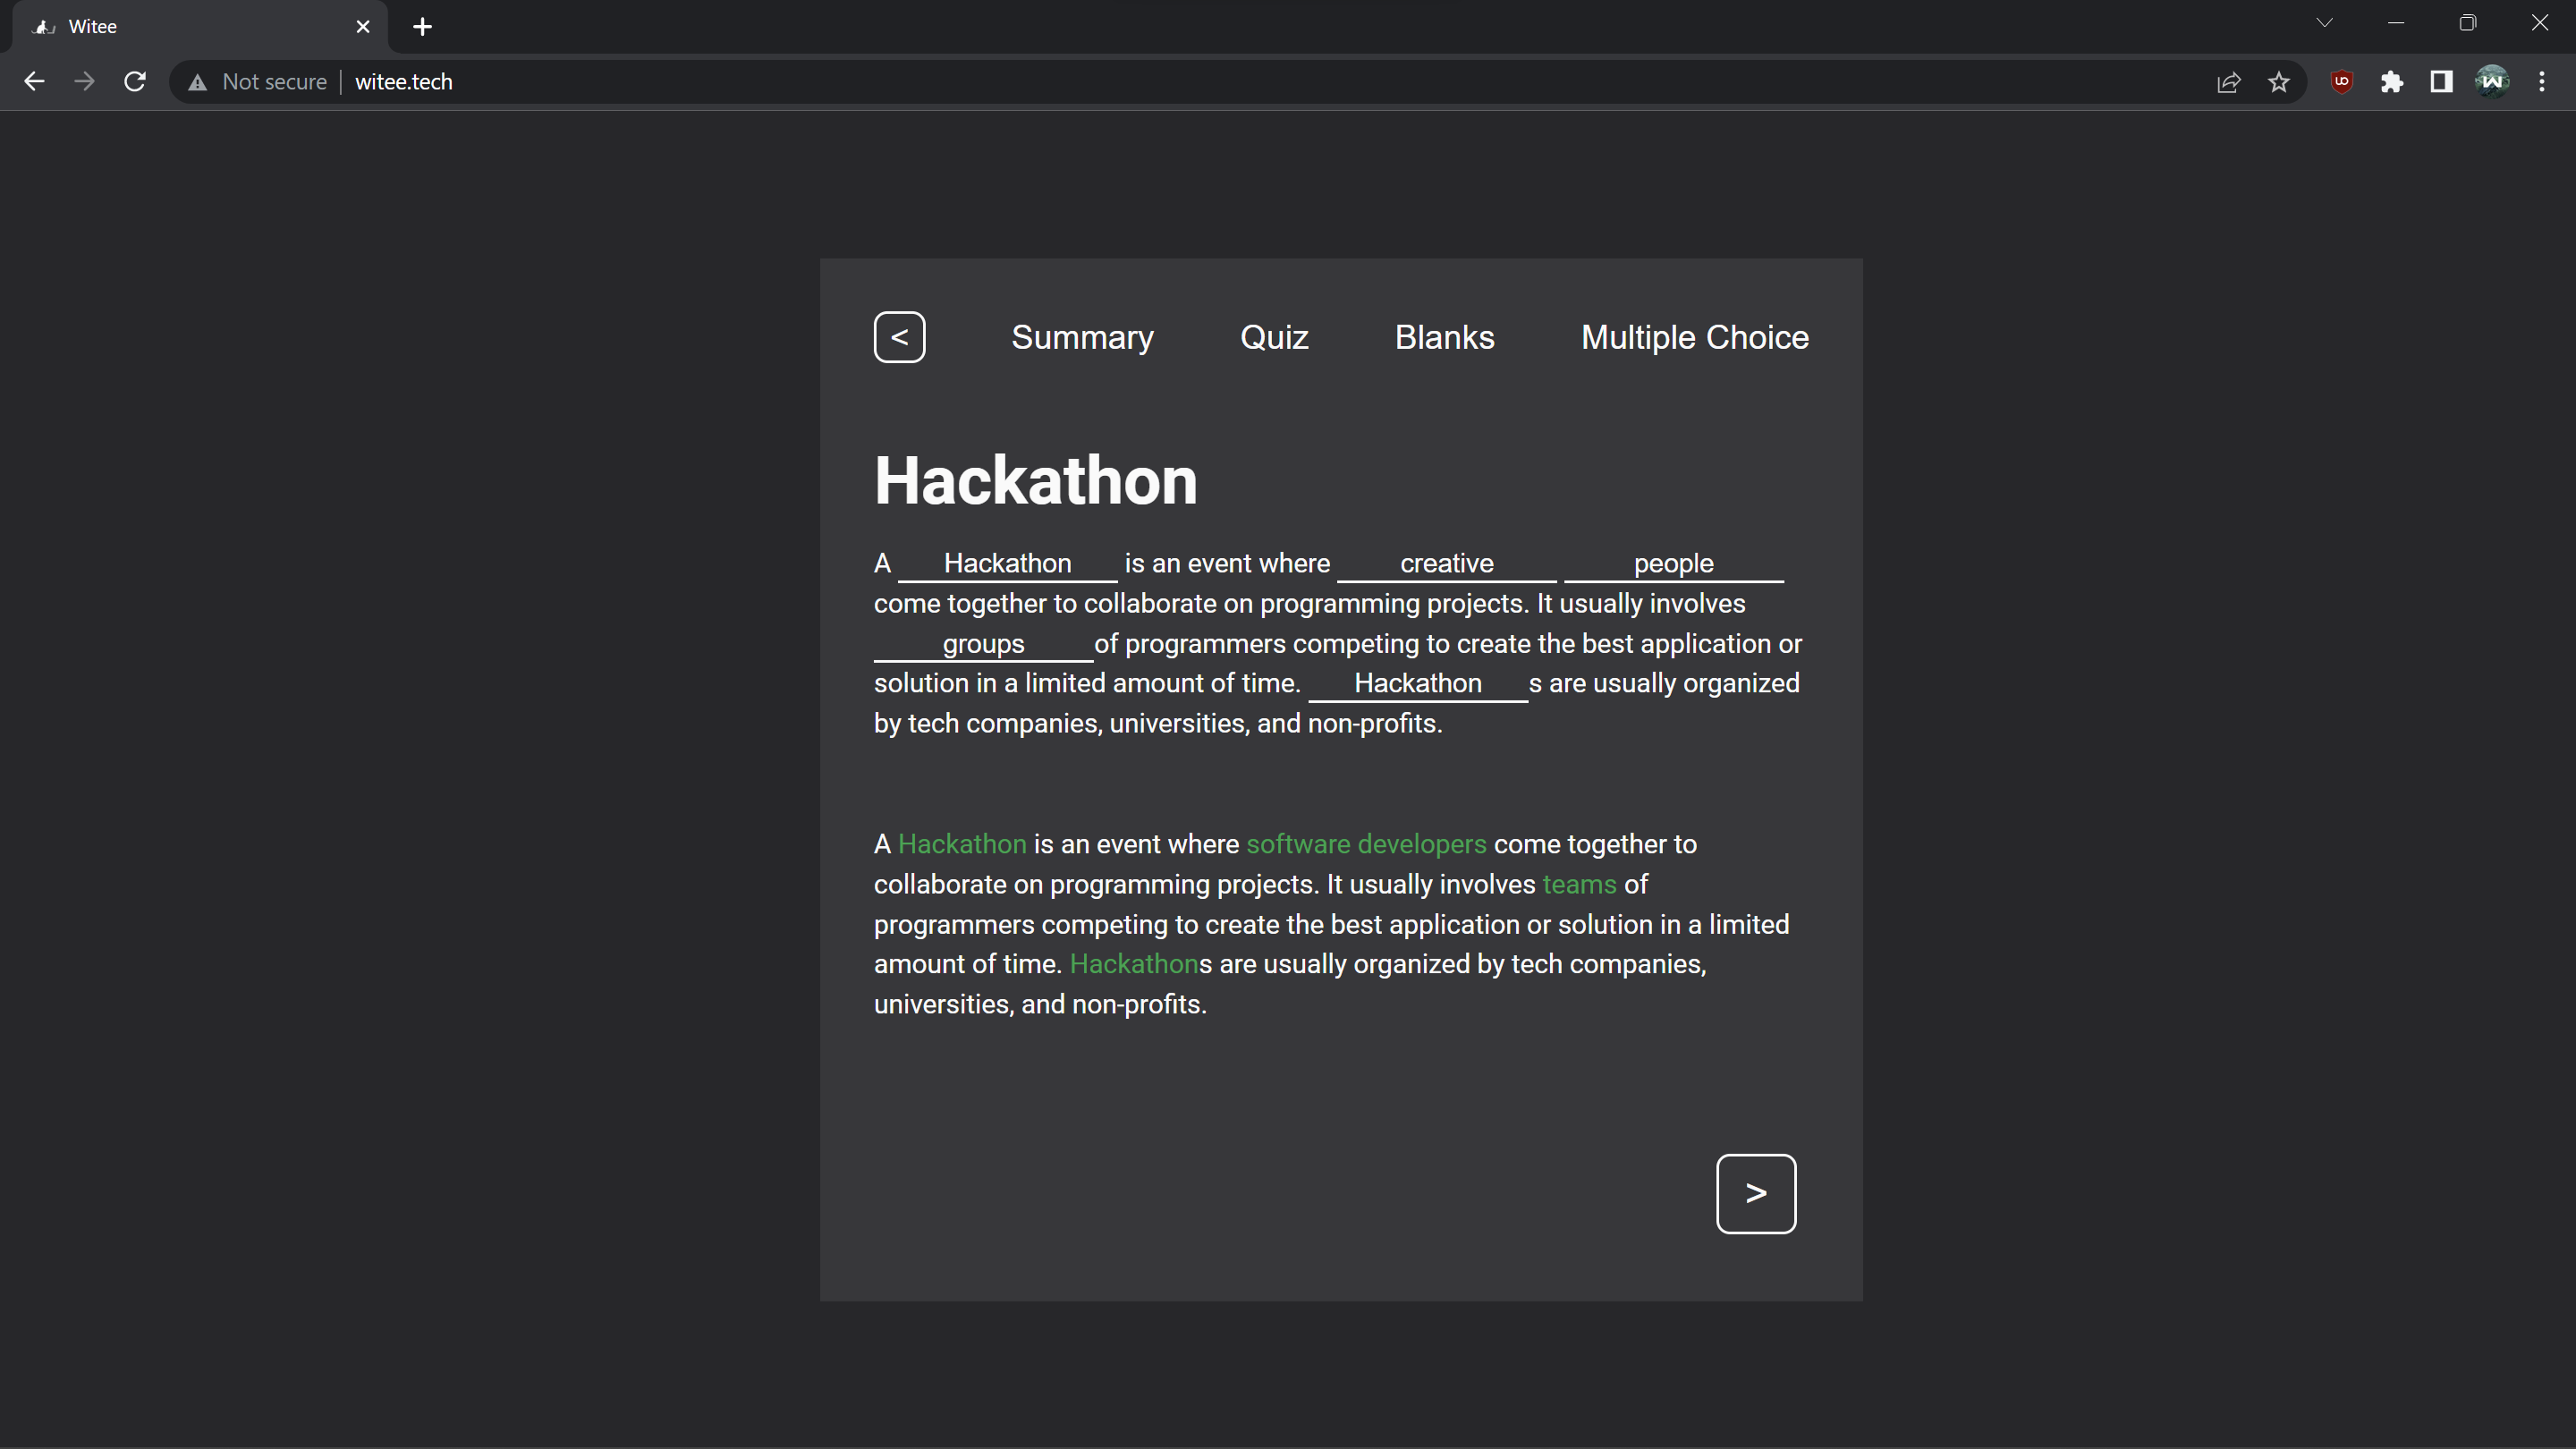Click the Not secure site info indicator
The width and height of the screenshot is (2576, 1449).
click(258, 82)
